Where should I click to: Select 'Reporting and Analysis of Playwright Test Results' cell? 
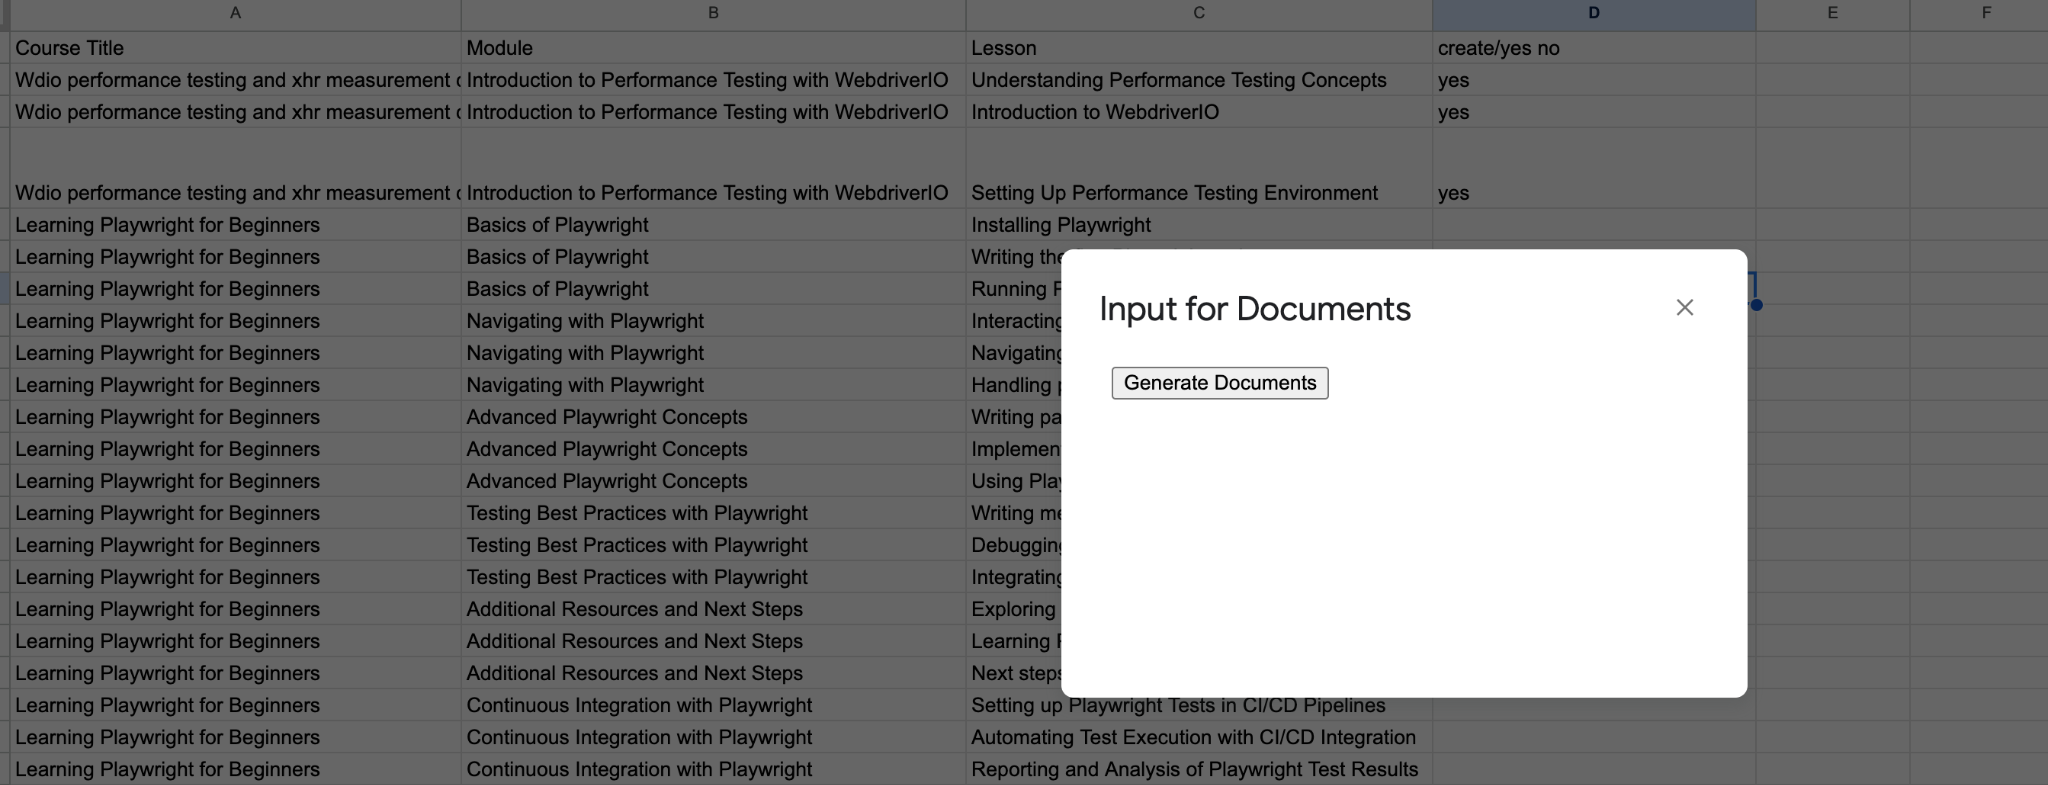point(1199,769)
